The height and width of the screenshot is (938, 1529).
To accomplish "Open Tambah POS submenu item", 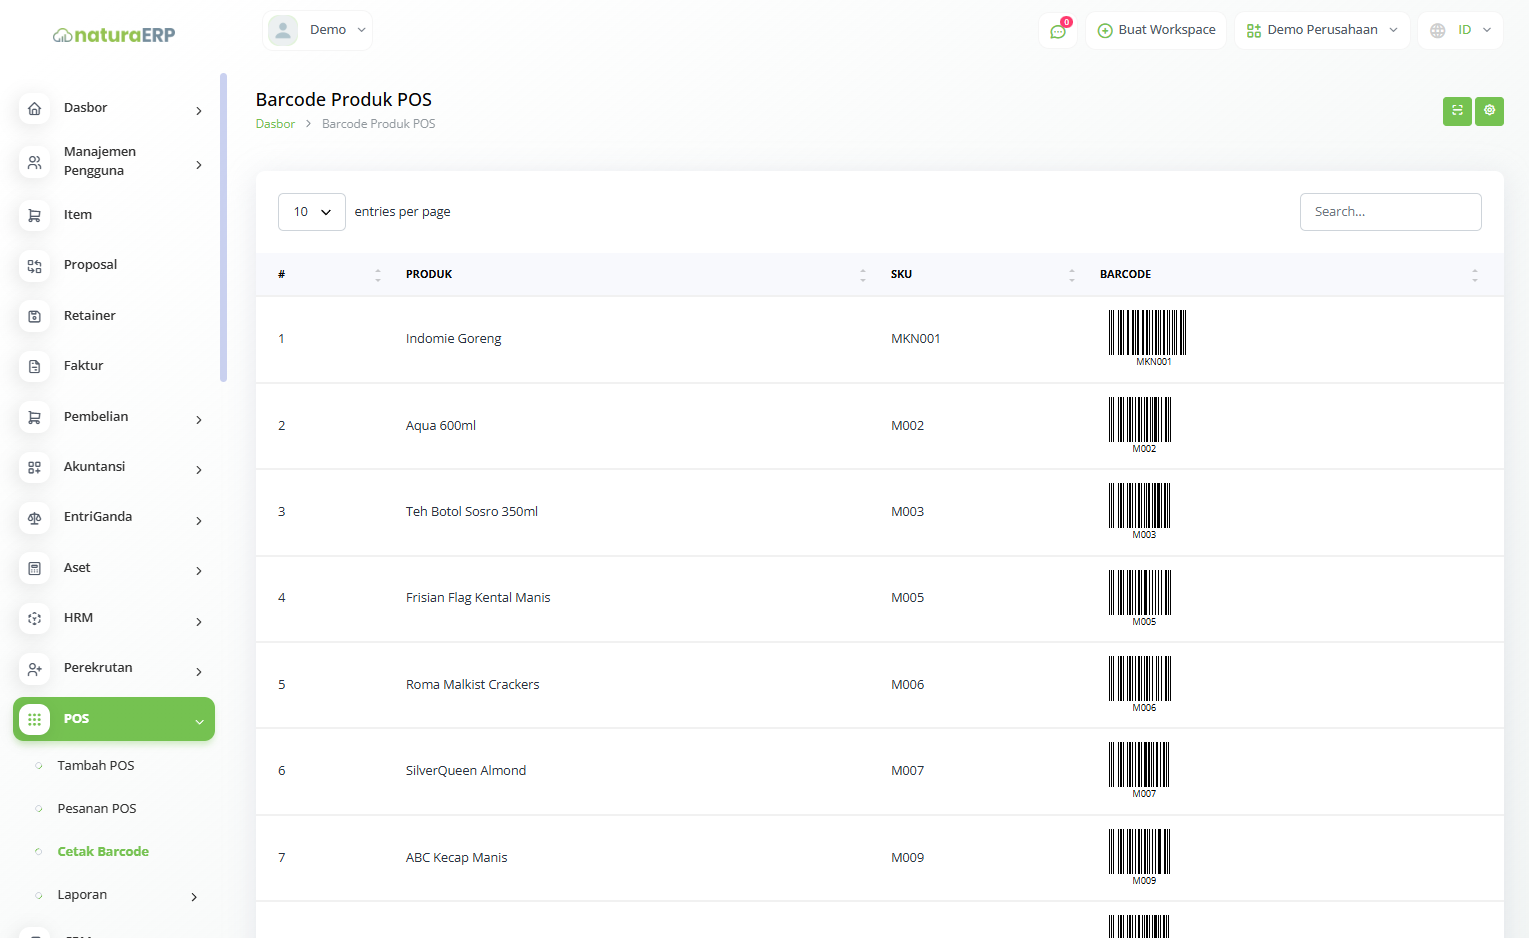I will coord(96,766).
